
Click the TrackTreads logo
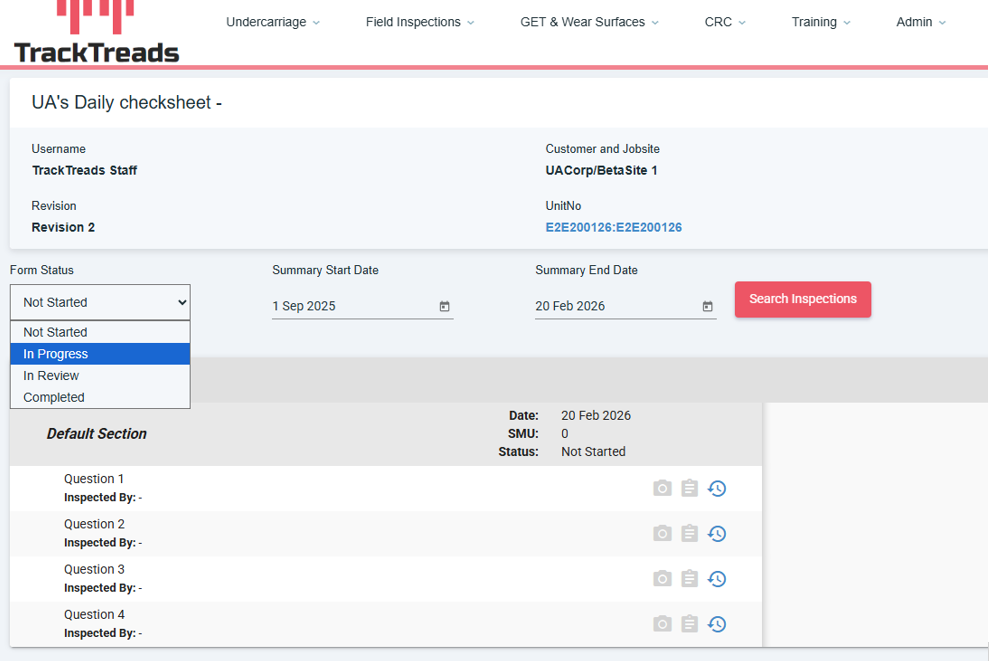(x=96, y=33)
